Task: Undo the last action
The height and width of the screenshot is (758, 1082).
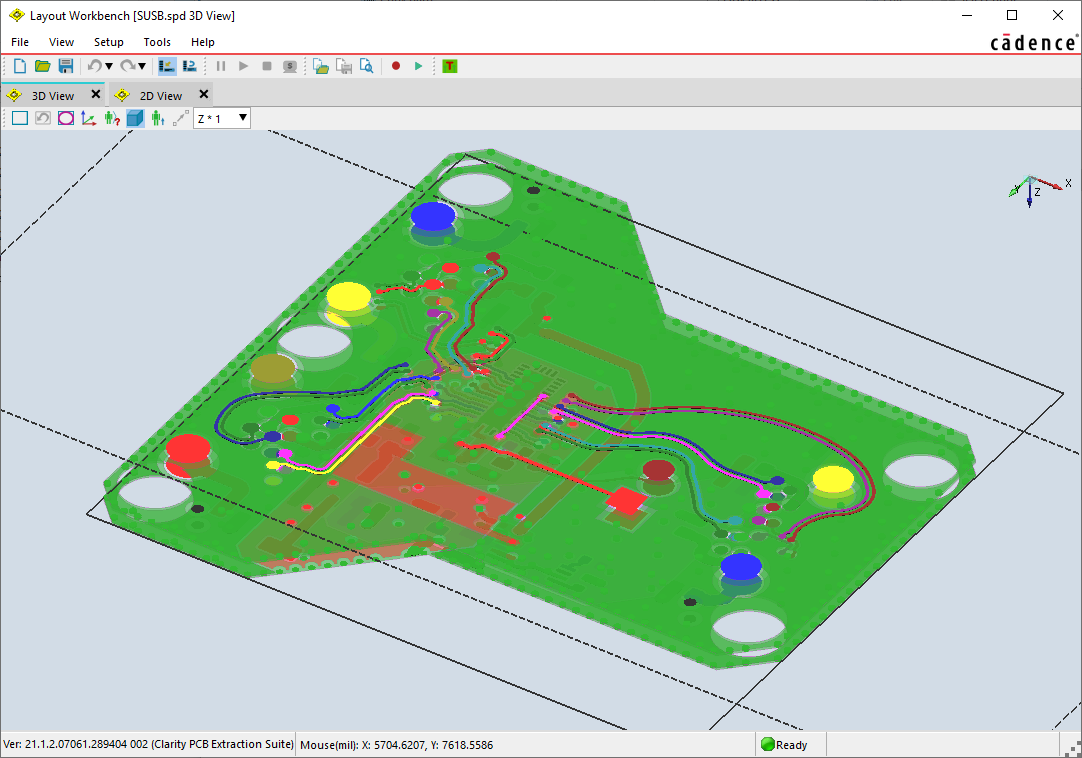Action: [x=94, y=66]
